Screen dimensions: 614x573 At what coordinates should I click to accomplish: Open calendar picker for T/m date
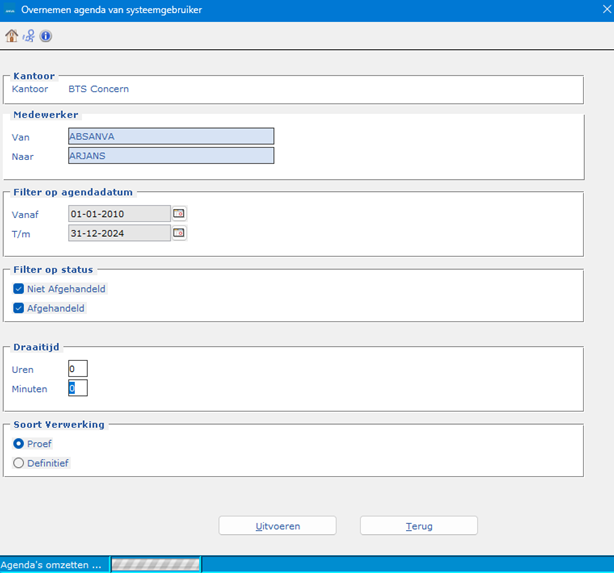click(x=179, y=233)
